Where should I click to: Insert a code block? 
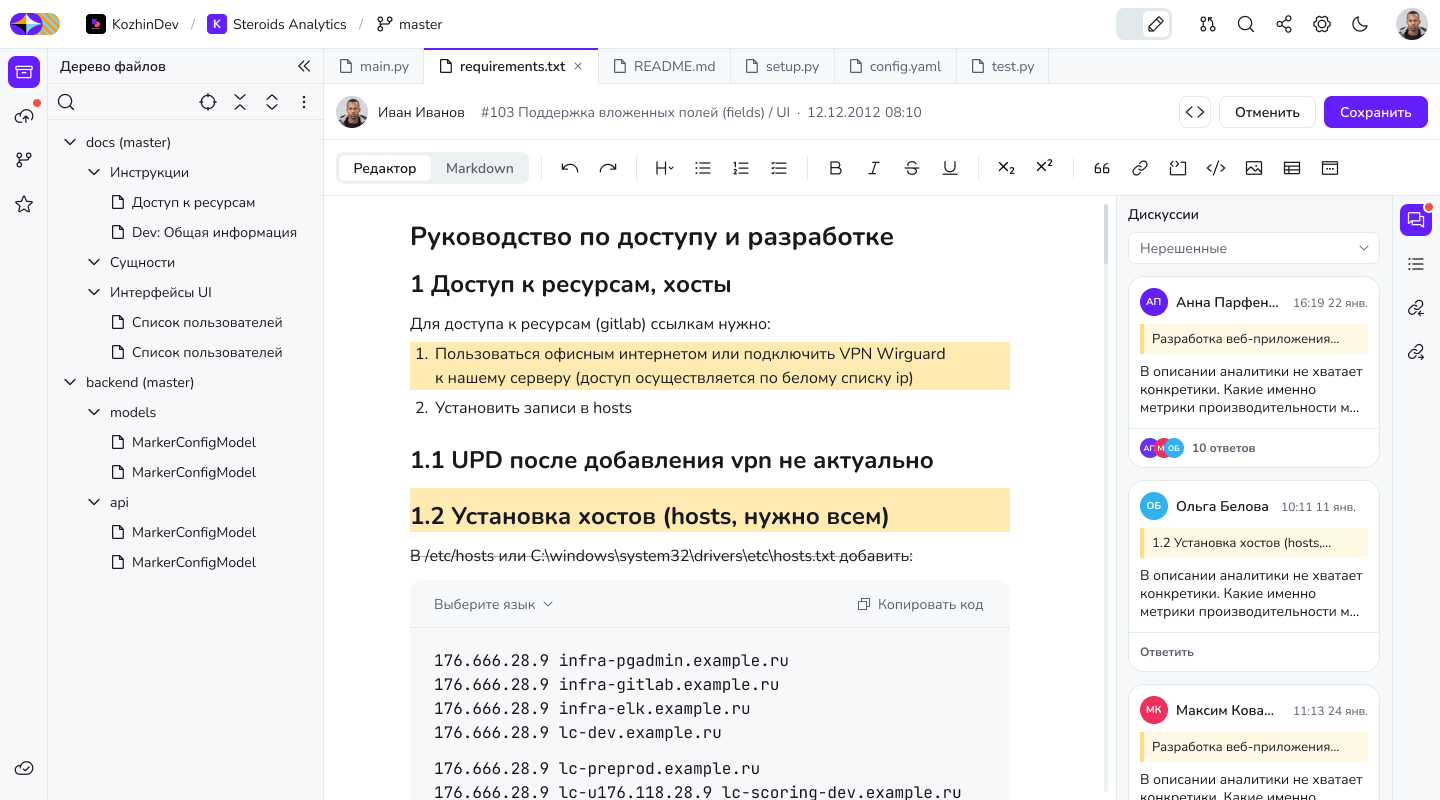tap(1178, 168)
